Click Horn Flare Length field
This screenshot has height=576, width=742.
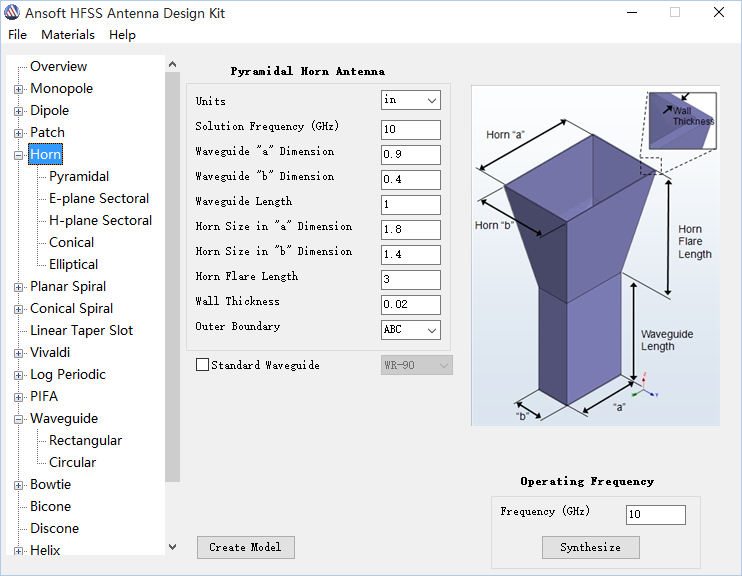[x=411, y=280]
